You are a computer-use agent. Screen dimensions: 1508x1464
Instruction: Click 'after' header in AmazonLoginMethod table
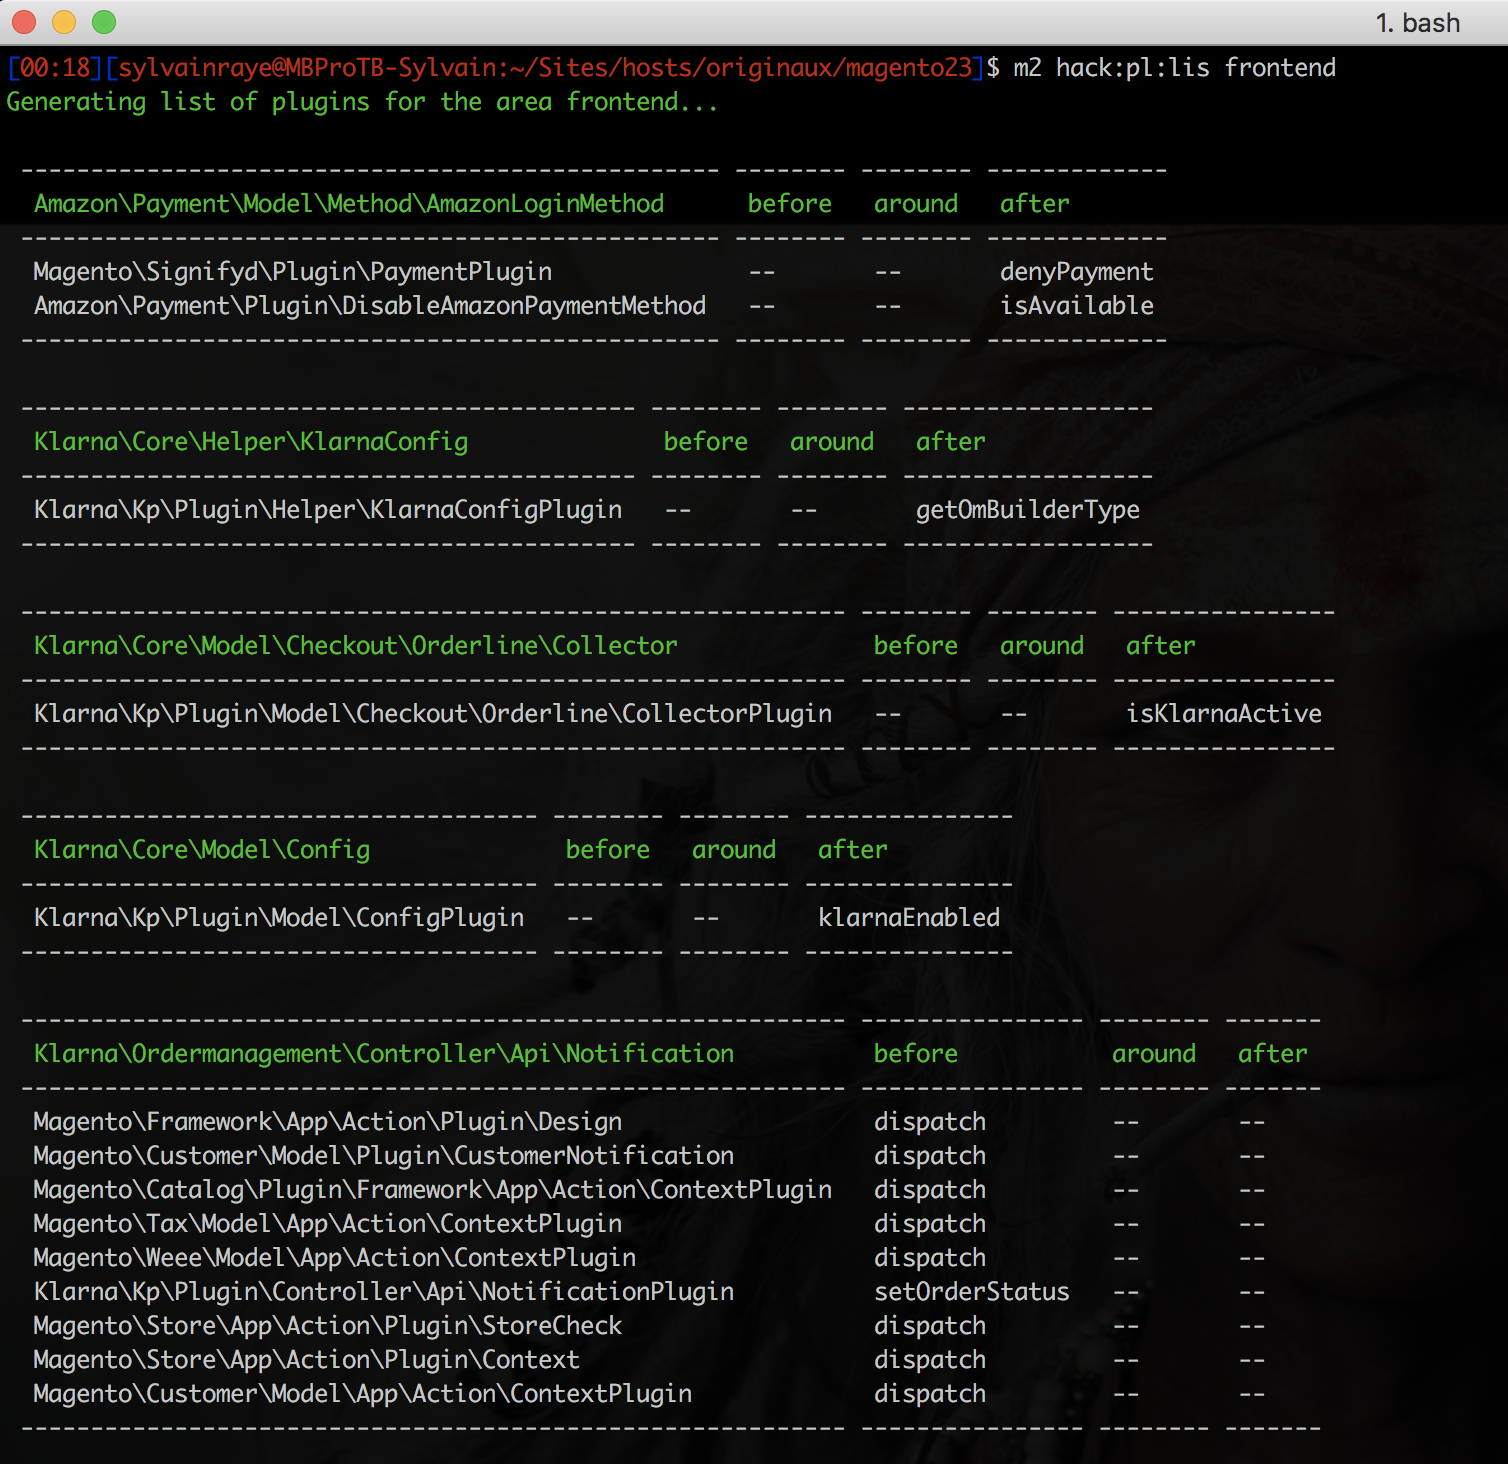pyautogui.click(x=1035, y=204)
